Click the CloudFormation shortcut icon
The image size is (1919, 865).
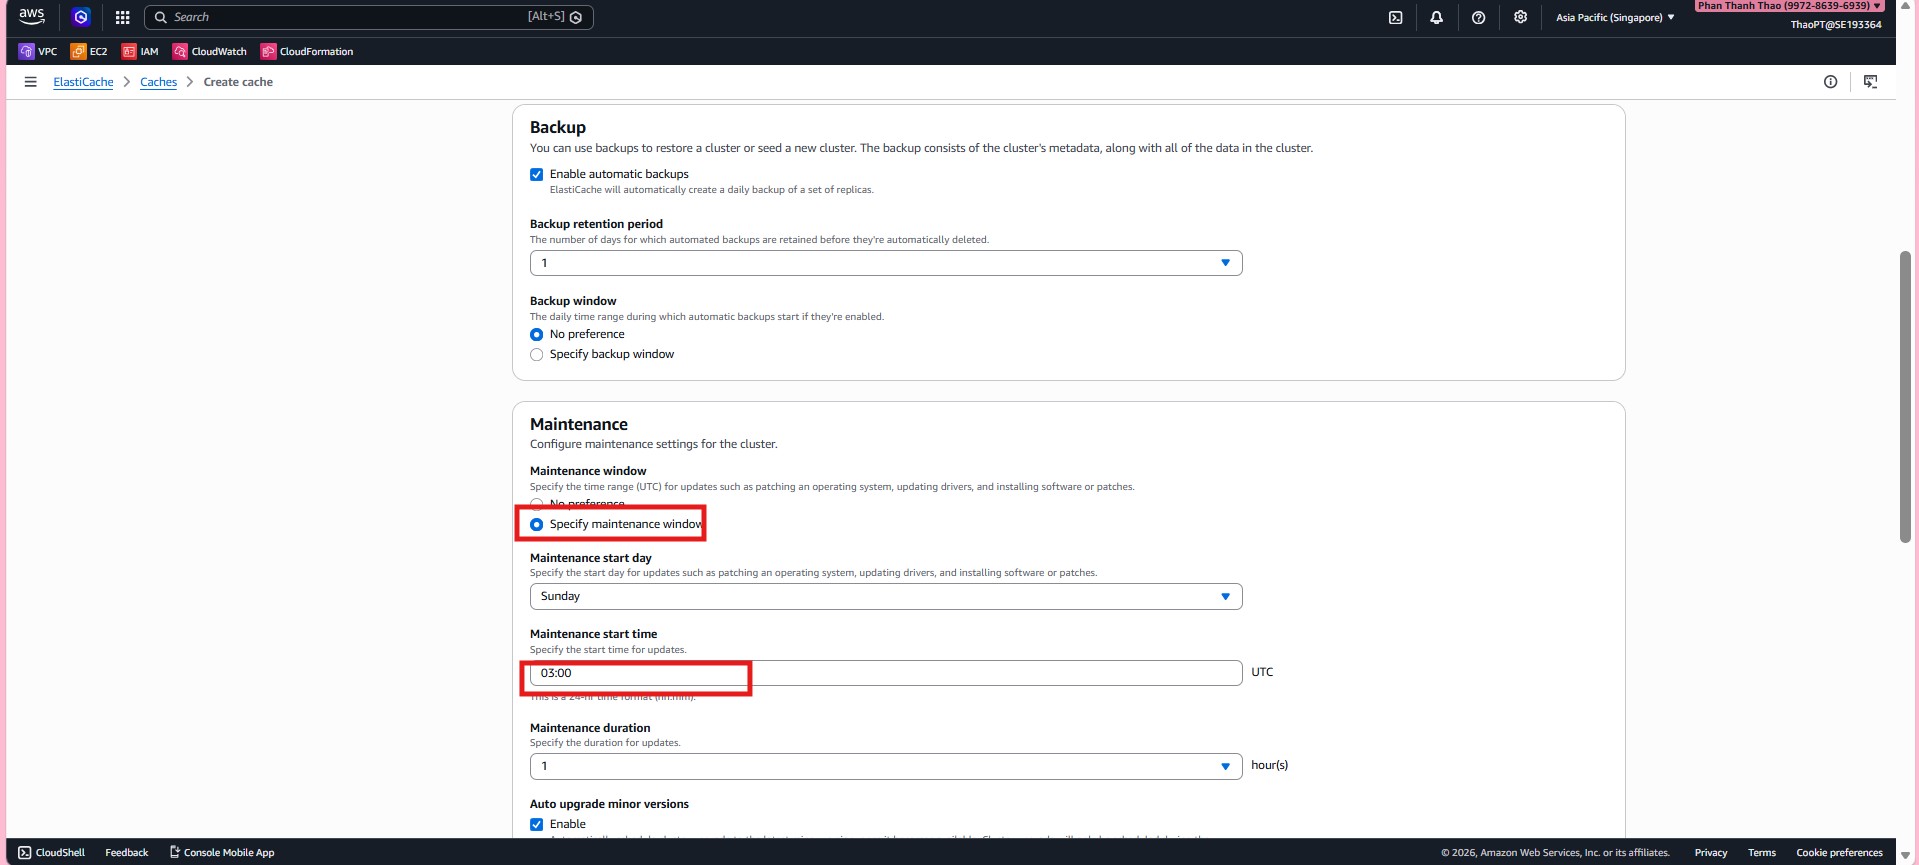point(268,51)
